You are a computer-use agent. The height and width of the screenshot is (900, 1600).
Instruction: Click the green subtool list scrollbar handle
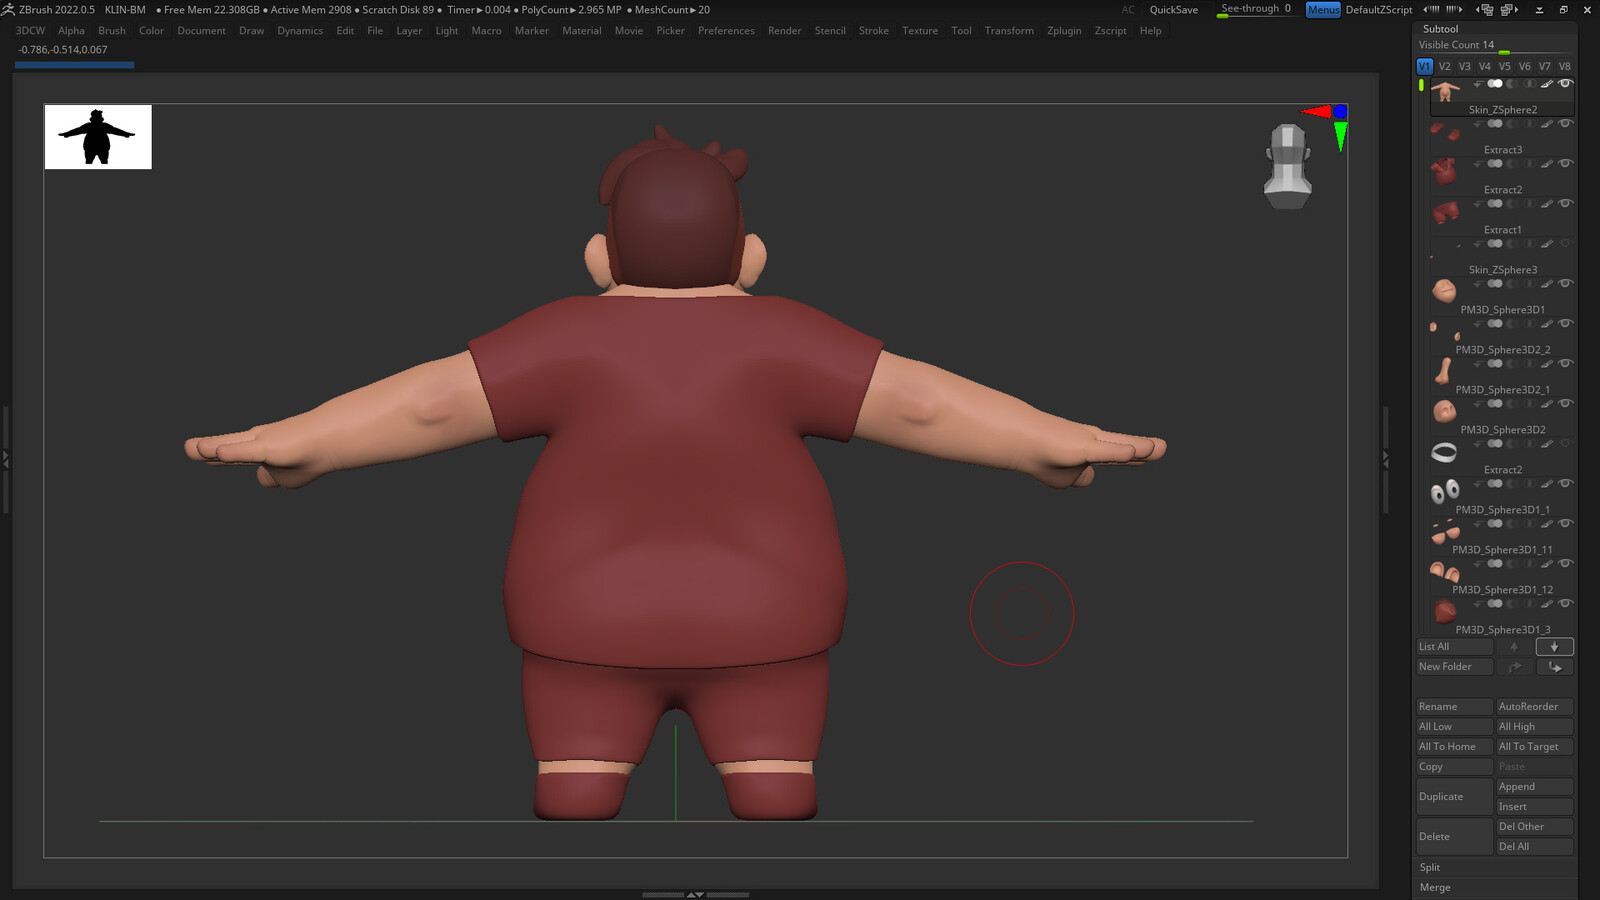pyautogui.click(x=1421, y=86)
